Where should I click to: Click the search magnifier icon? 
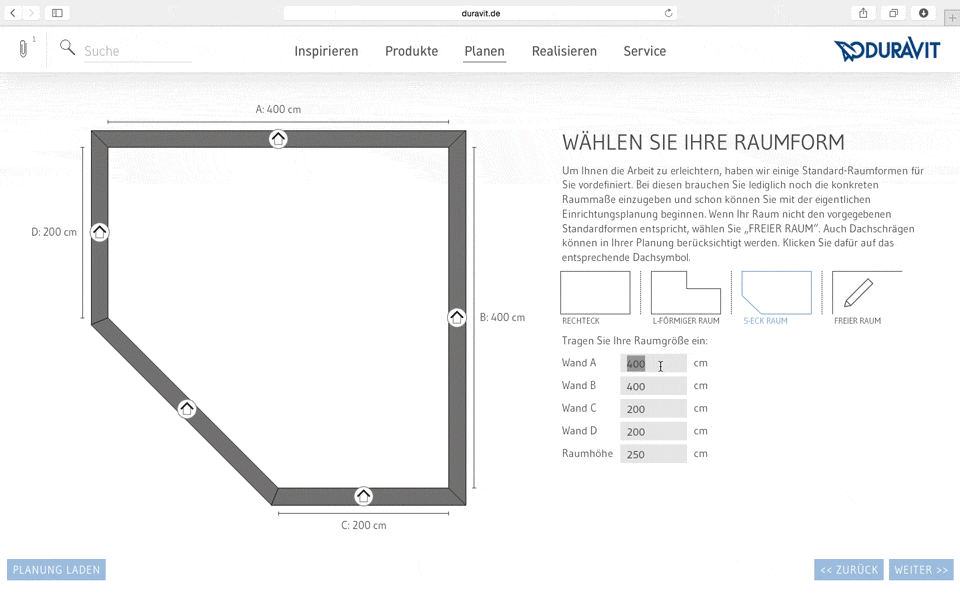pyautogui.click(x=67, y=48)
